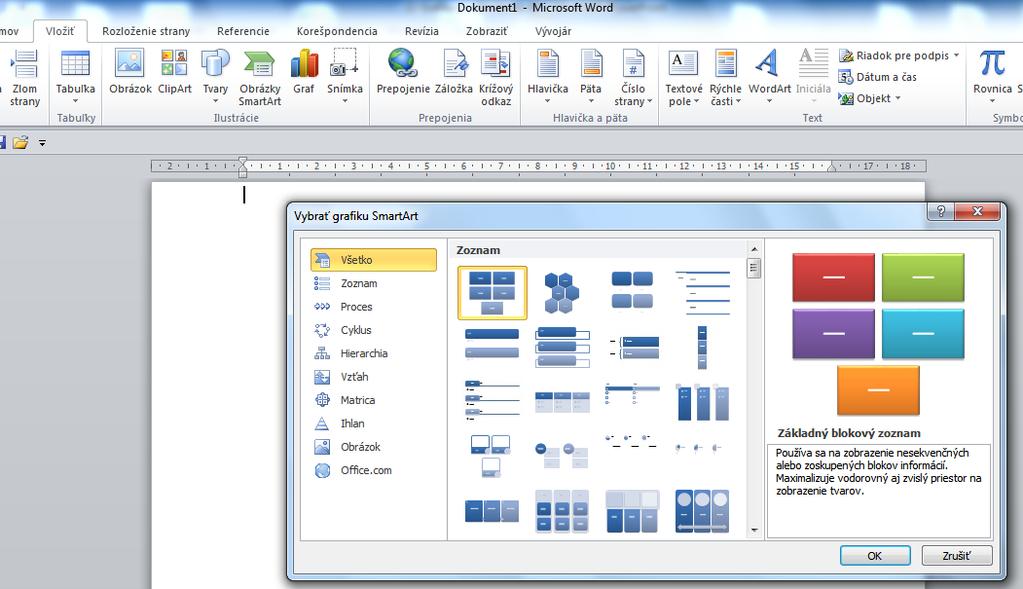Select the Proces category
This screenshot has height=589, width=1023.
coord(373,307)
